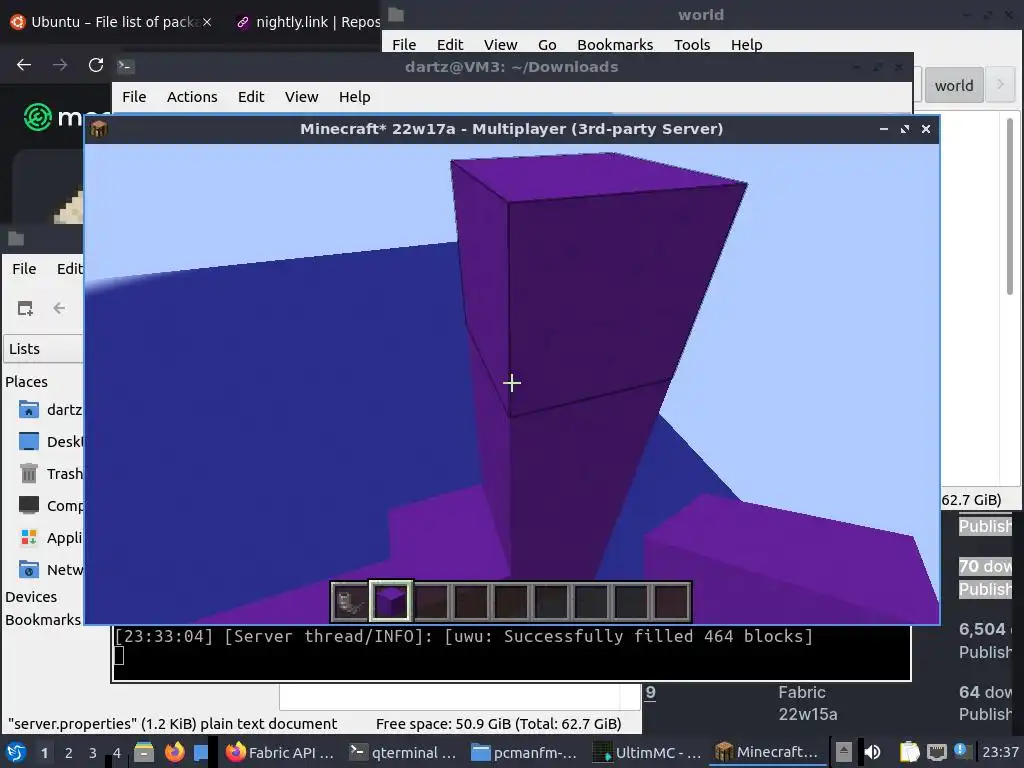The width and height of the screenshot is (1024, 768).
Task: Click the world file manager scrollbar
Action: 1010,206
